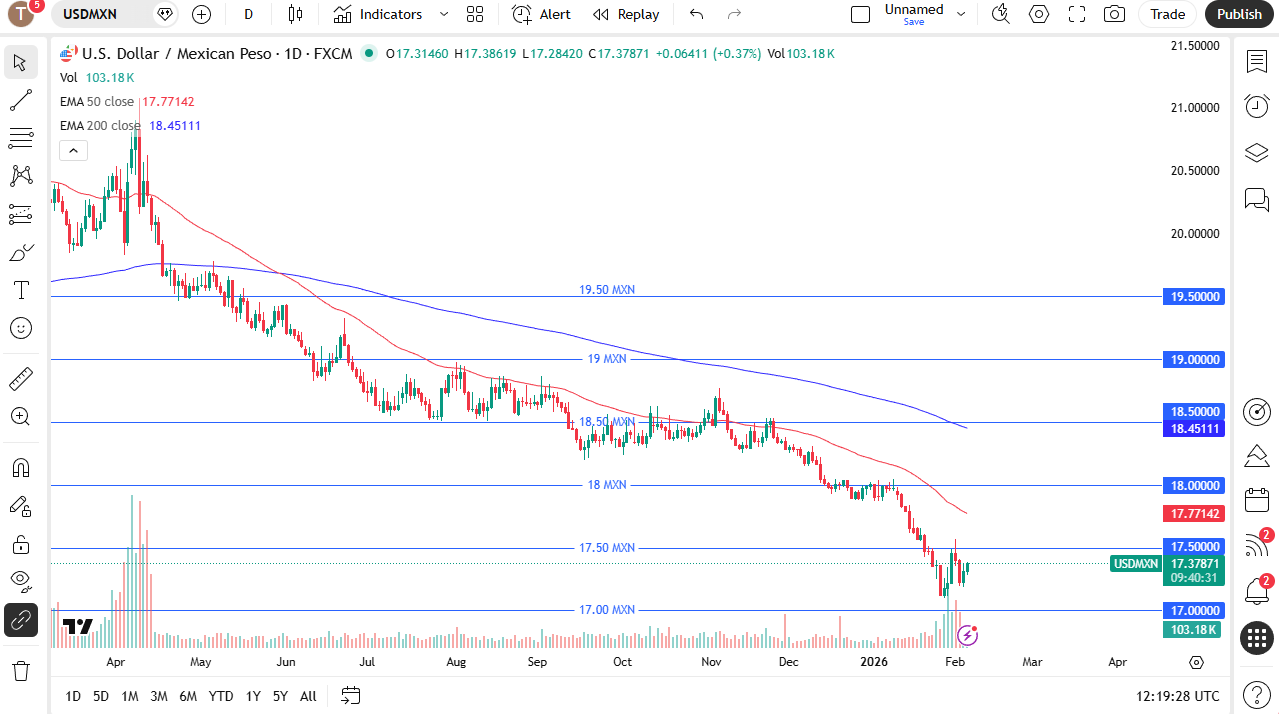
Task: Expand the indicators favorites dropdown arrow
Action: tap(444, 14)
